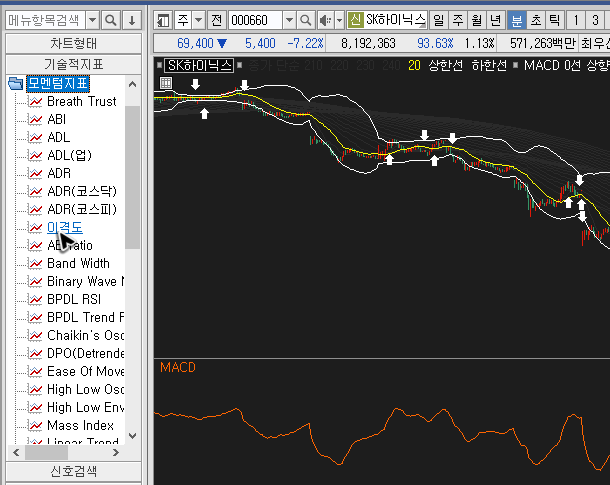This screenshot has width=610, height=485.
Task: Open the 신호검색 panel
Action: 74,471
